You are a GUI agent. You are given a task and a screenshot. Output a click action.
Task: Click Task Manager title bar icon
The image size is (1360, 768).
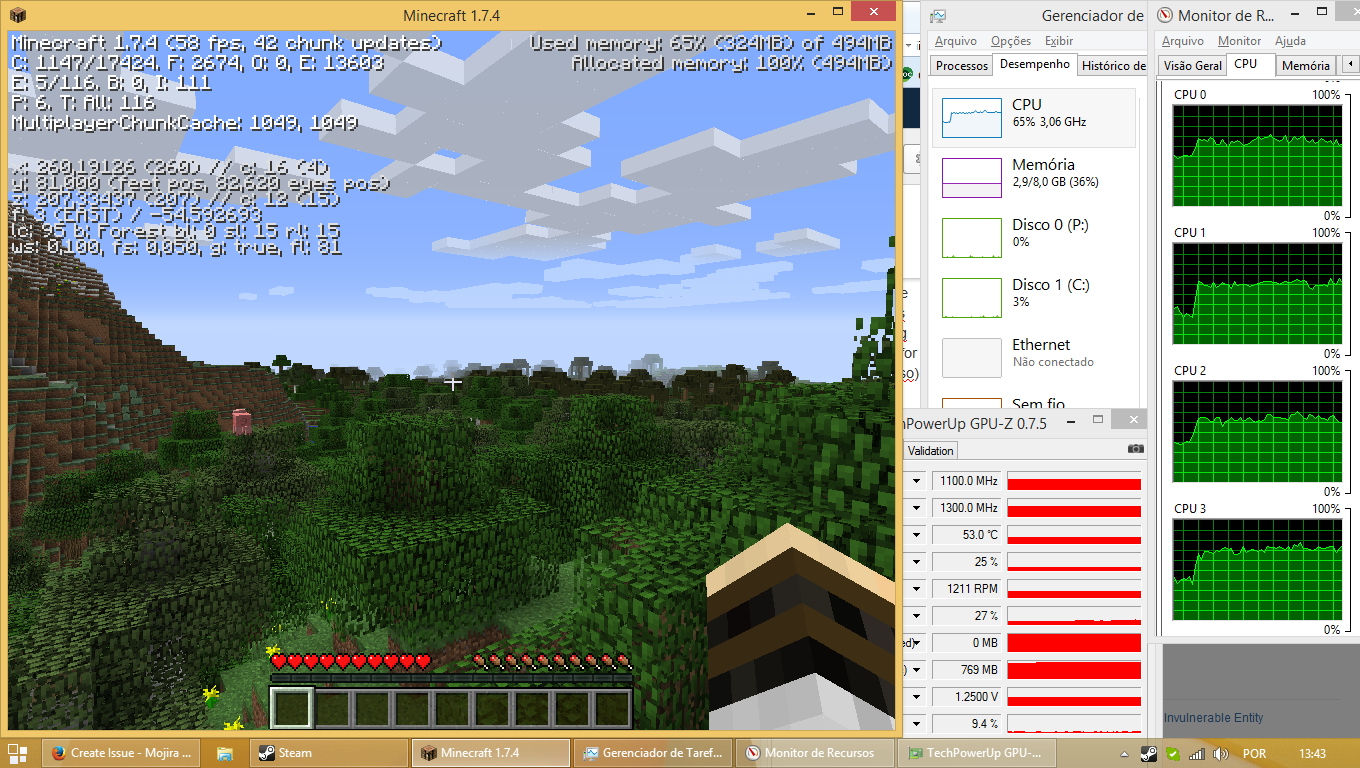coord(937,16)
